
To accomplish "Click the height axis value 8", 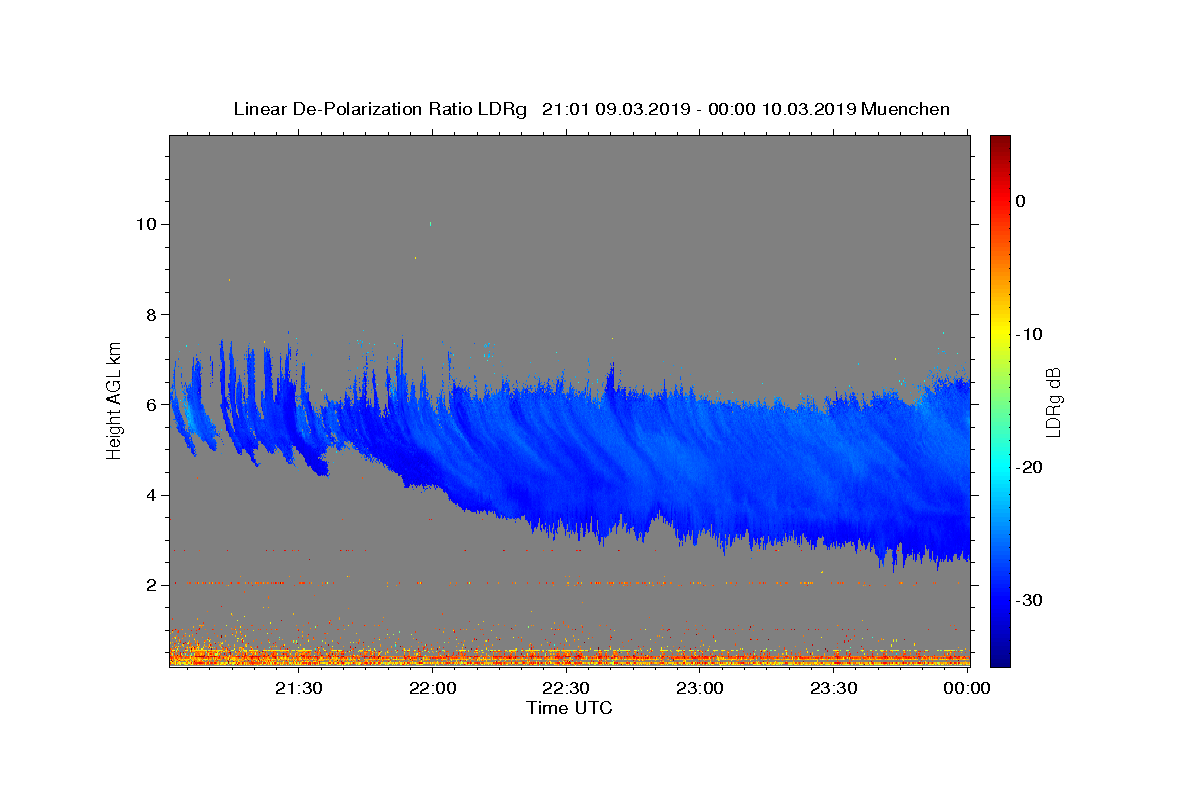I will tap(150, 314).
